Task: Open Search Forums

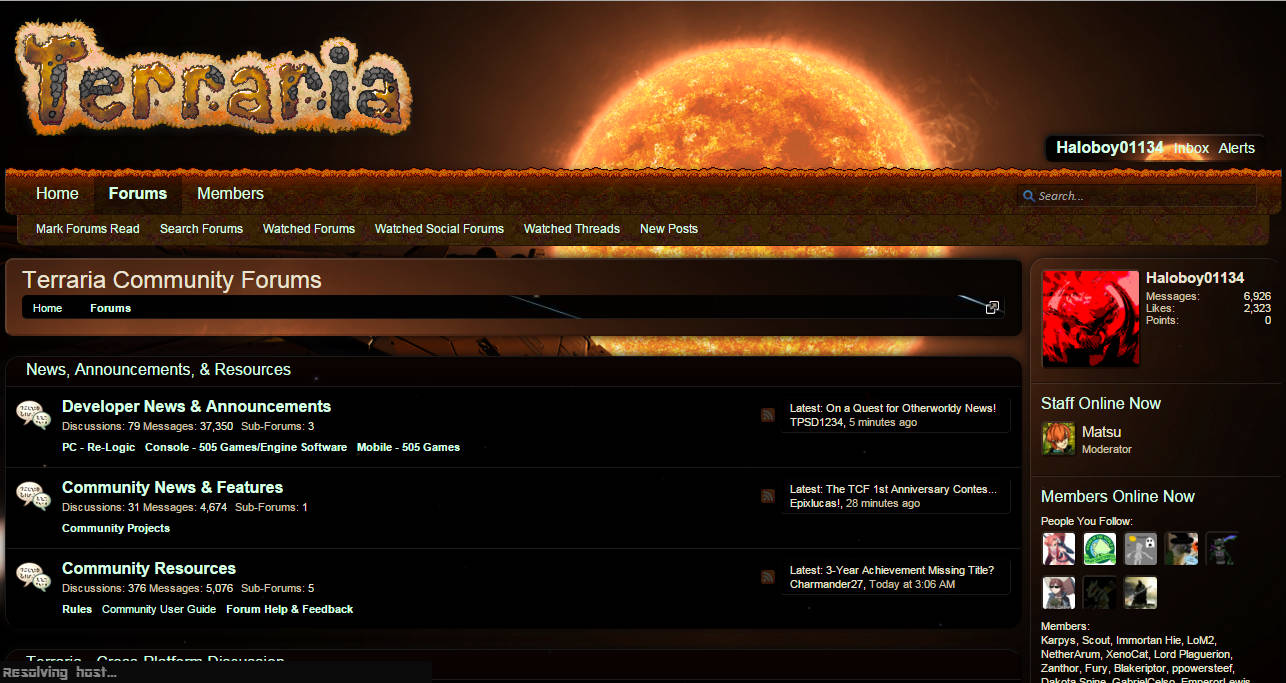Action: point(201,229)
